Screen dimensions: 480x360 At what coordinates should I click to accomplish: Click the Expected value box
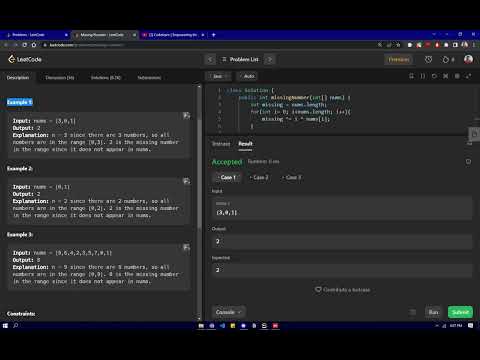[342, 270]
